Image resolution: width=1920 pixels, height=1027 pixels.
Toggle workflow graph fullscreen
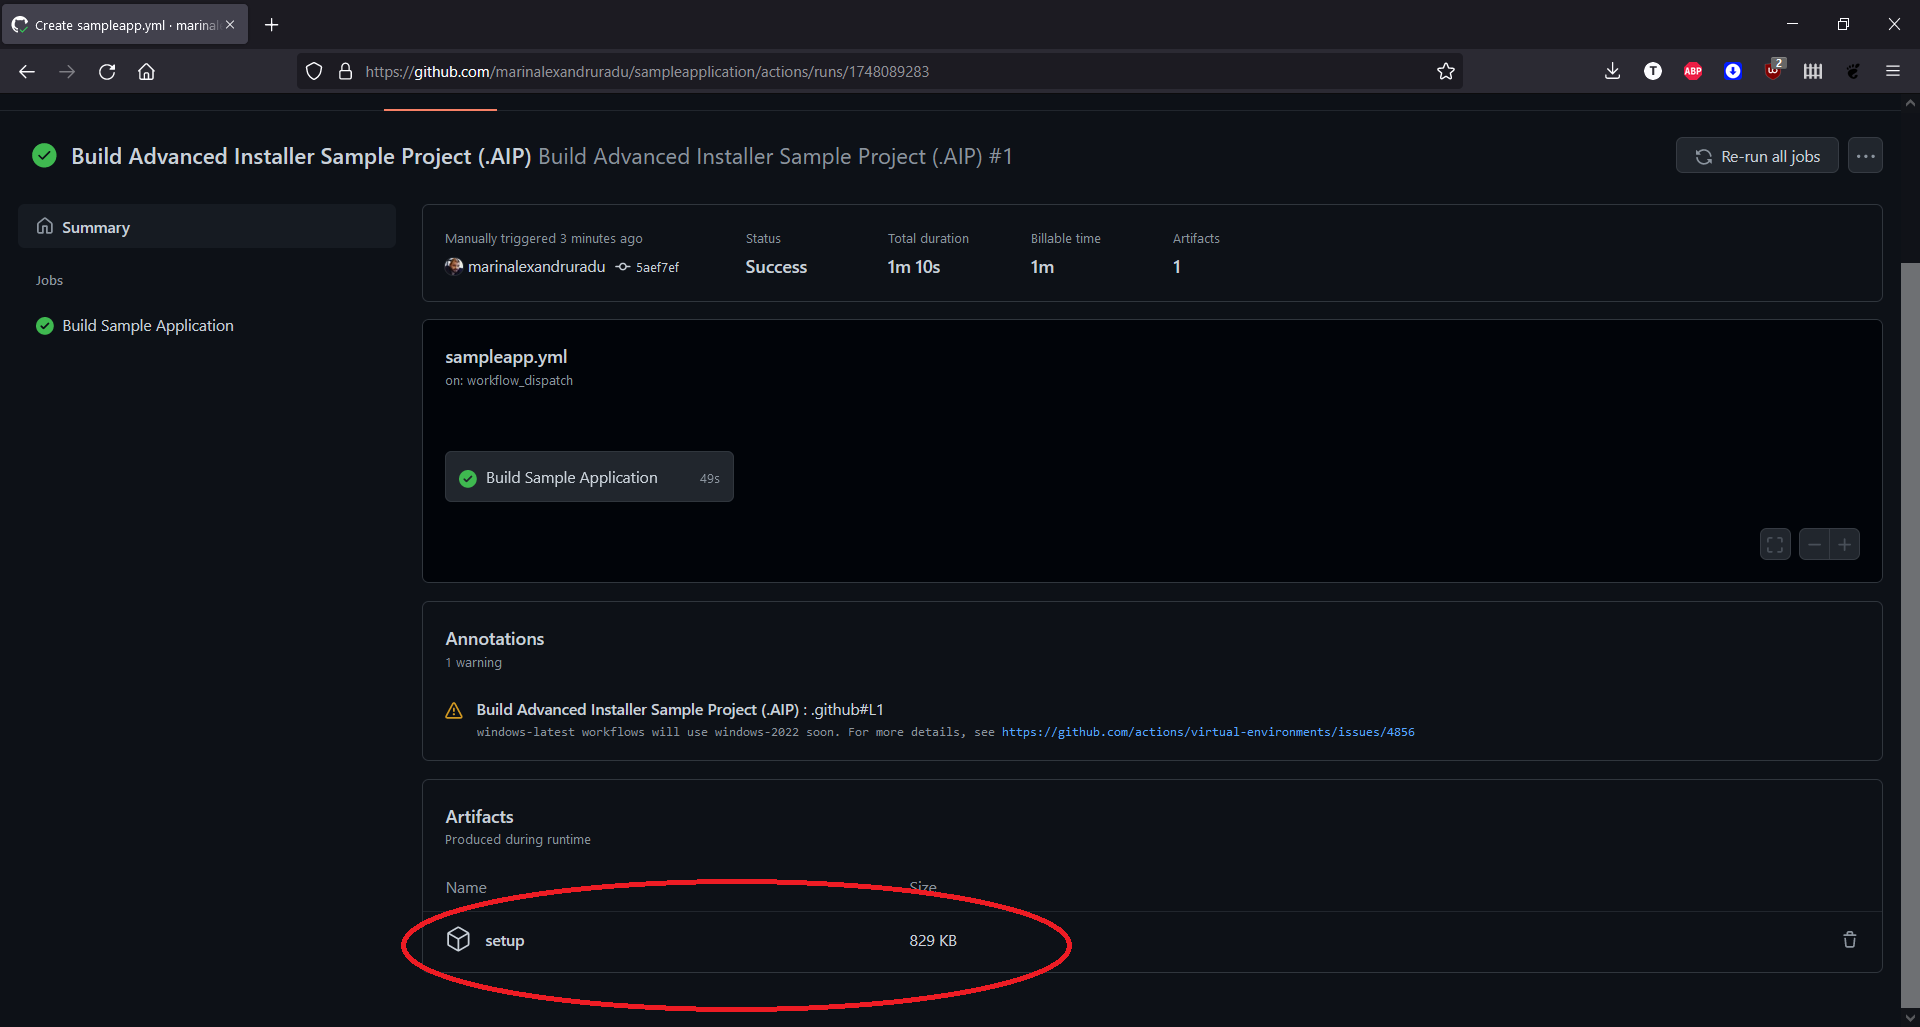point(1775,545)
